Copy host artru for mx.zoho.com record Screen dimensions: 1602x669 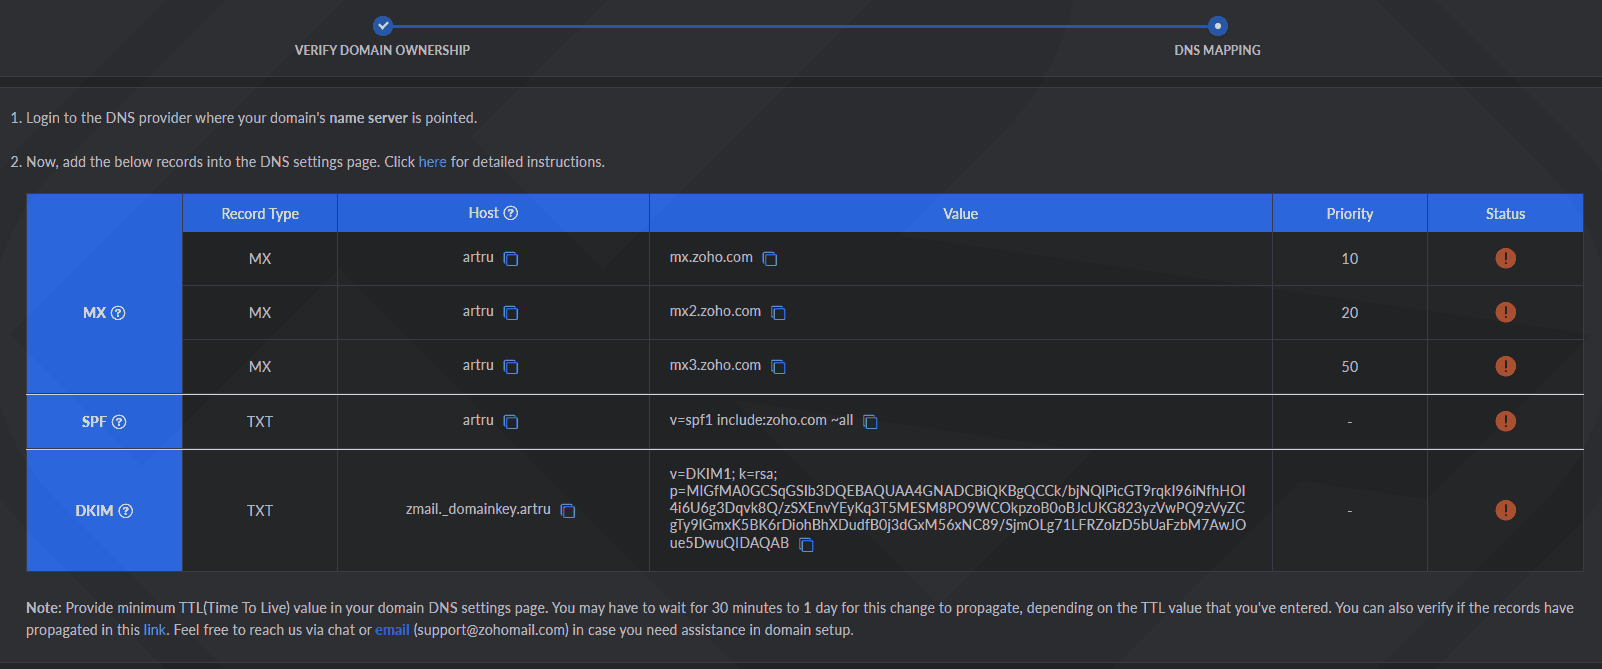pyautogui.click(x=511, y=259)
